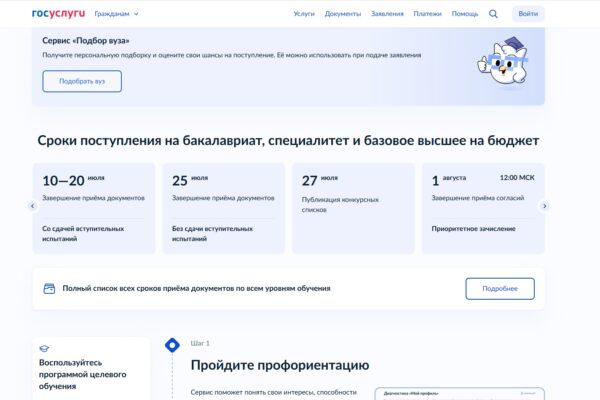Screen dimensions: 600x400
Task: Click the previous-dates carousel arrow
Action: point(33,206)
